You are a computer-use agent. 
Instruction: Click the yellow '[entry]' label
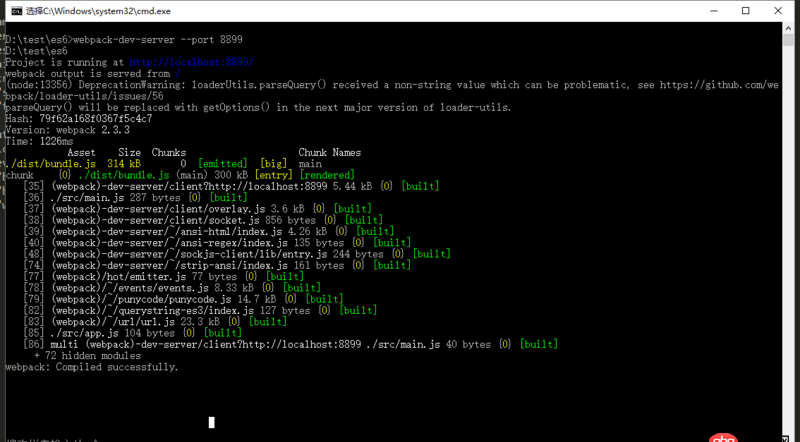pos(273,175)
